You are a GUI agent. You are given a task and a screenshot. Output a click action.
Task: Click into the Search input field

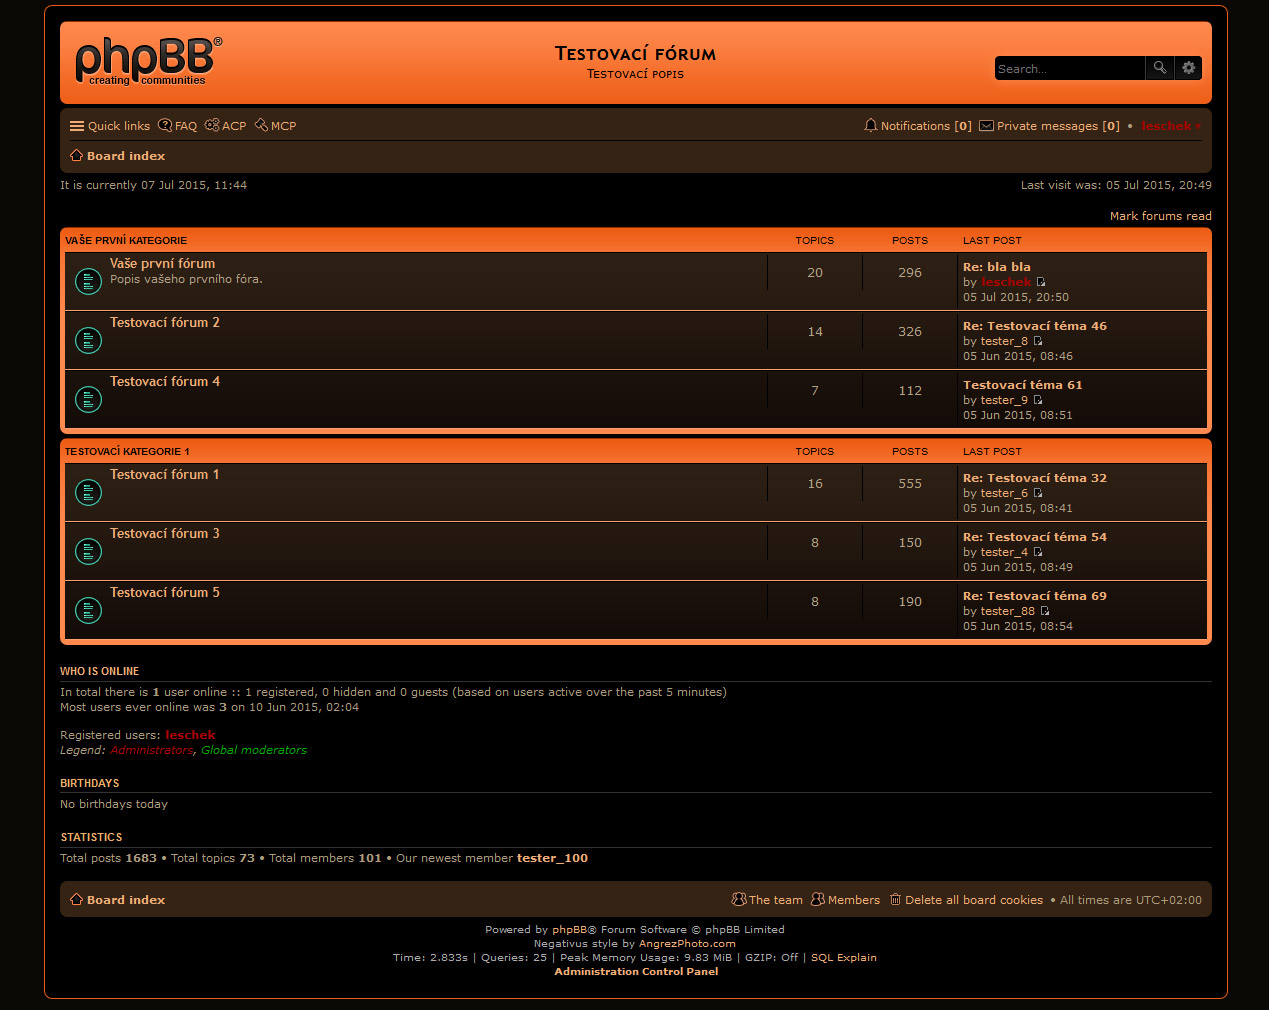[1070, 68]
